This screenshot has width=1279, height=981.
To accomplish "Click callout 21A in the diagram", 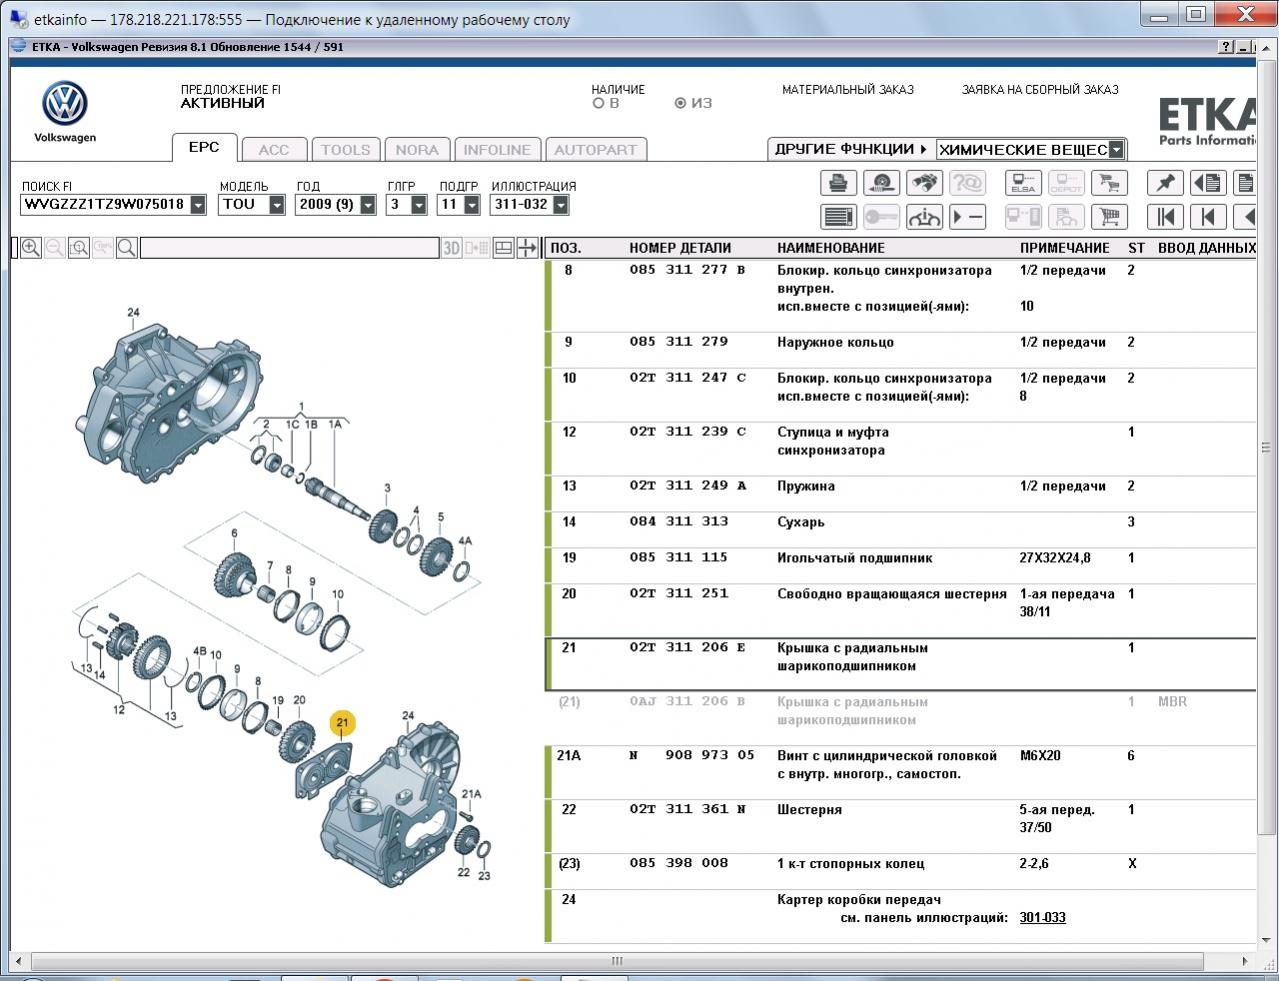I will point(471,794).
